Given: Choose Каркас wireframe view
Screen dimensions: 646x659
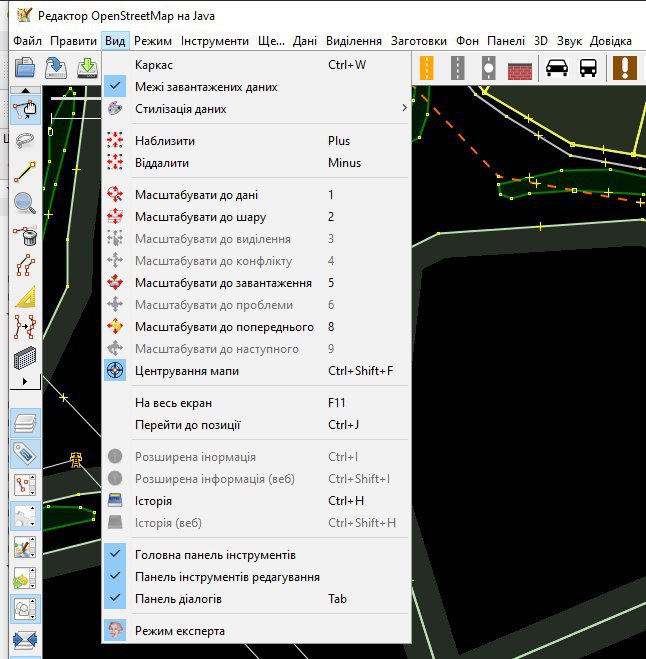Looking at the screenshot, I should [x=256, y=65].
